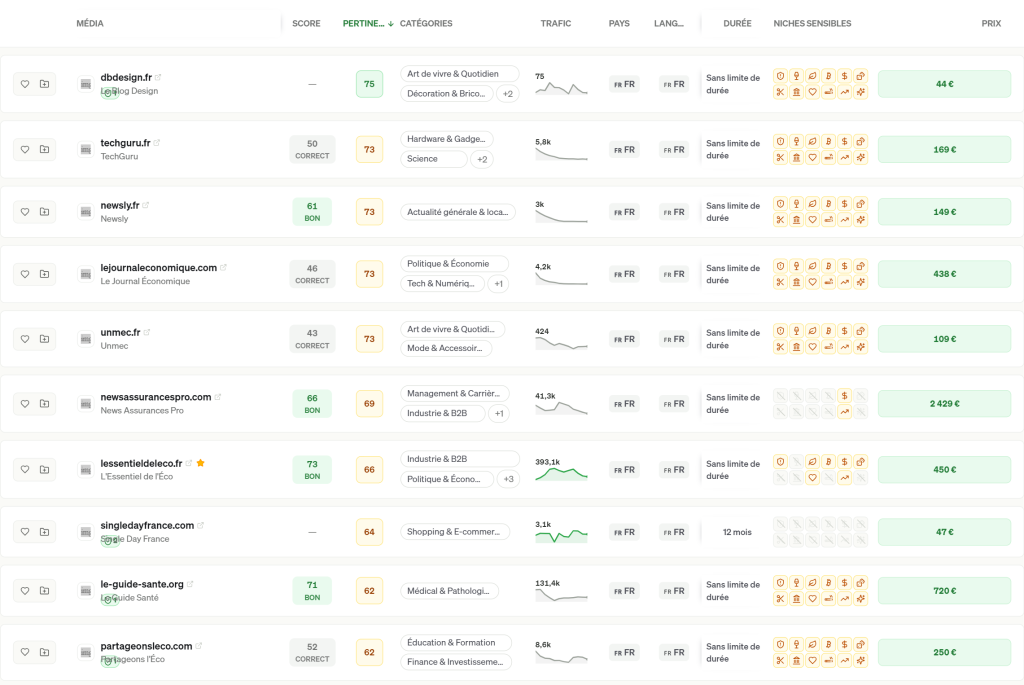Click the 44 € price button
This screenshot has width=1024, height=685.
click(944, 84)
